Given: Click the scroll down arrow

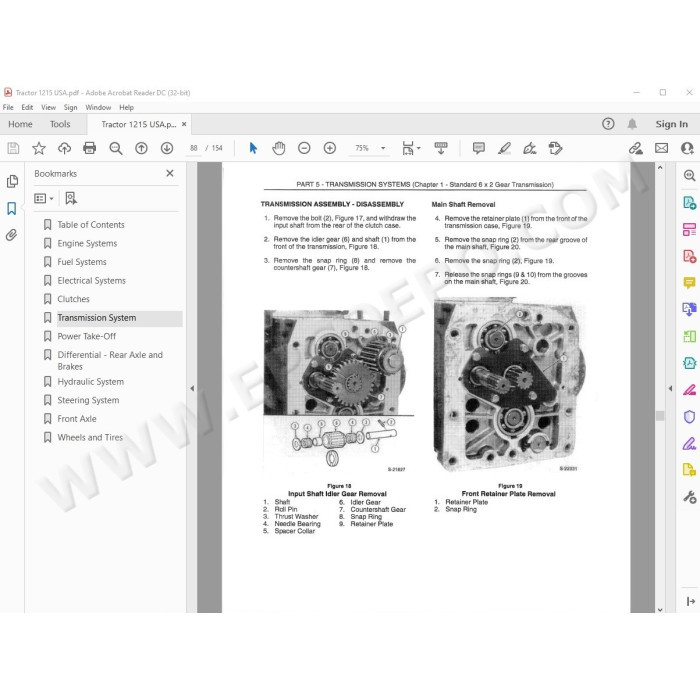Looking at the screenshot, I should (660, 609).
